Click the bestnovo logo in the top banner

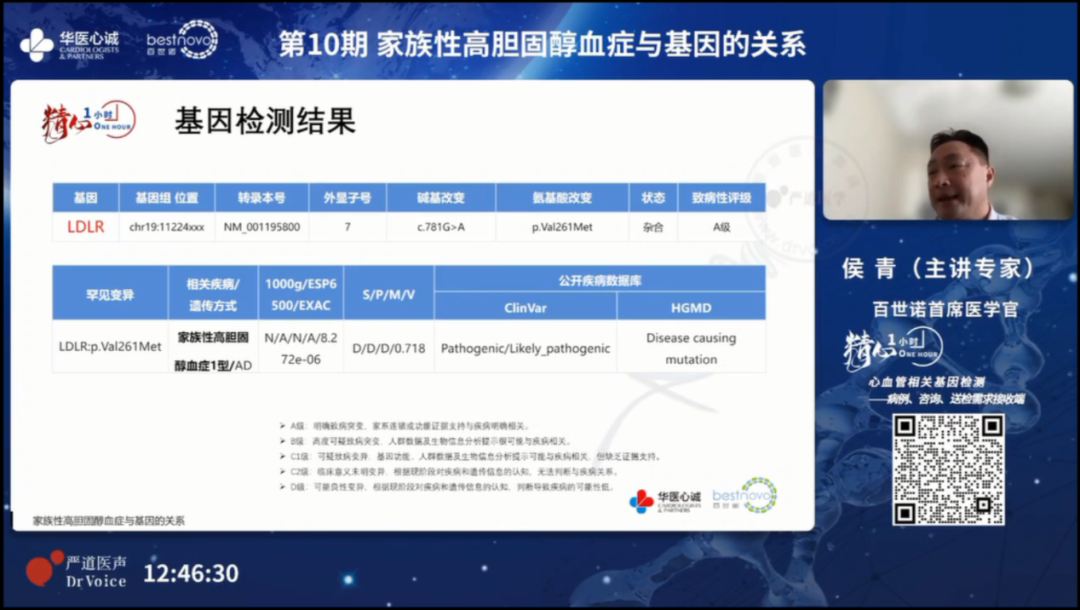[181, 41]
